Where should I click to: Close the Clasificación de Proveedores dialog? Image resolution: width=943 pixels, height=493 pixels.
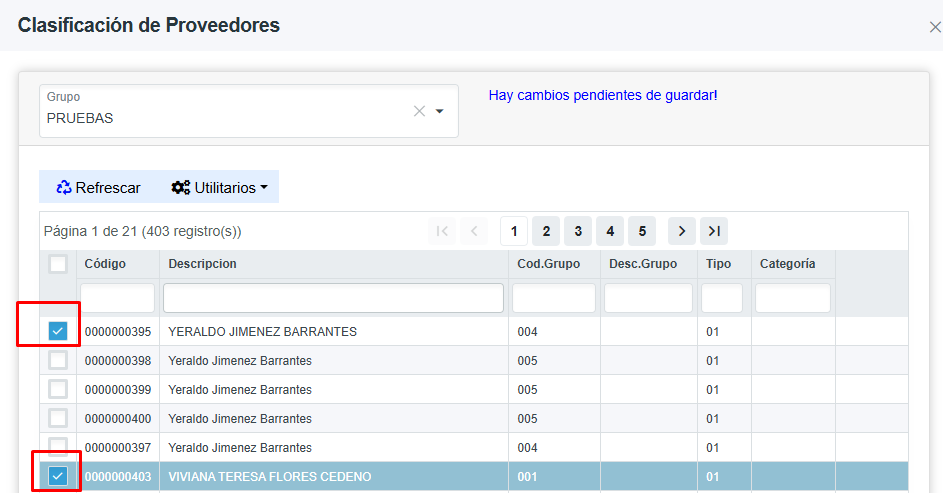coord(934,27)
